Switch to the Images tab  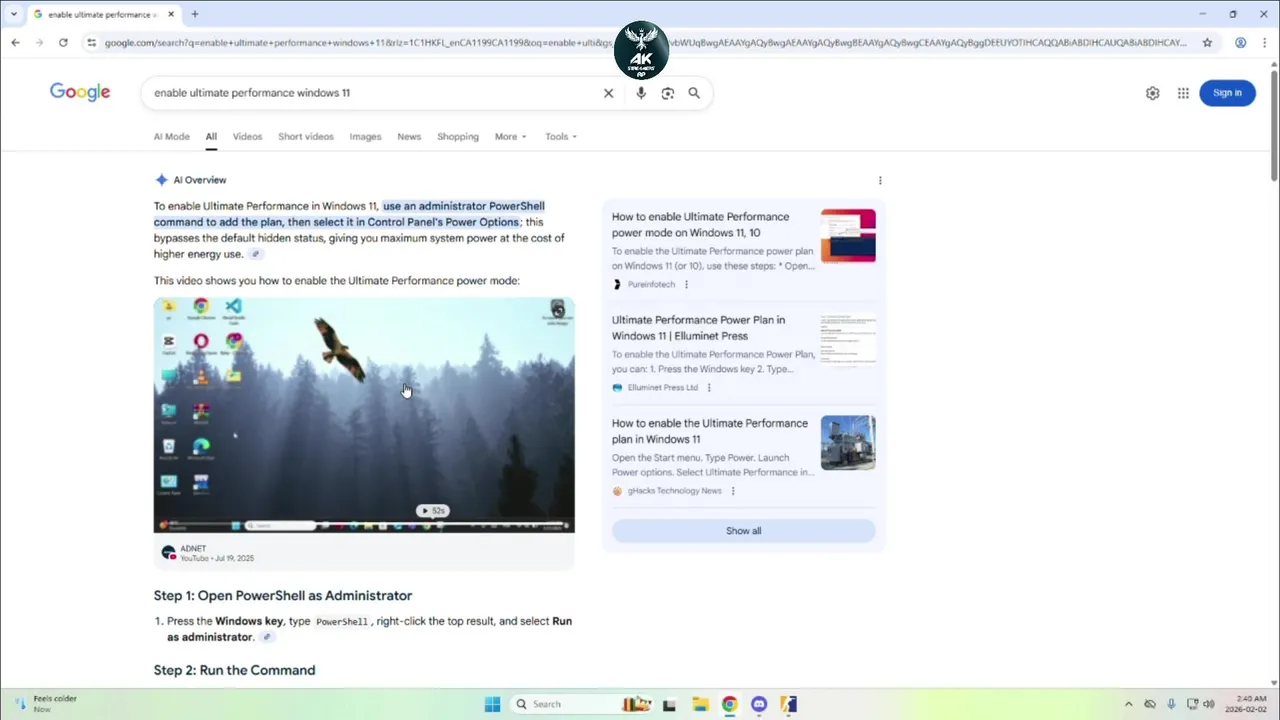pyautogui.click(x=365, y=137)
